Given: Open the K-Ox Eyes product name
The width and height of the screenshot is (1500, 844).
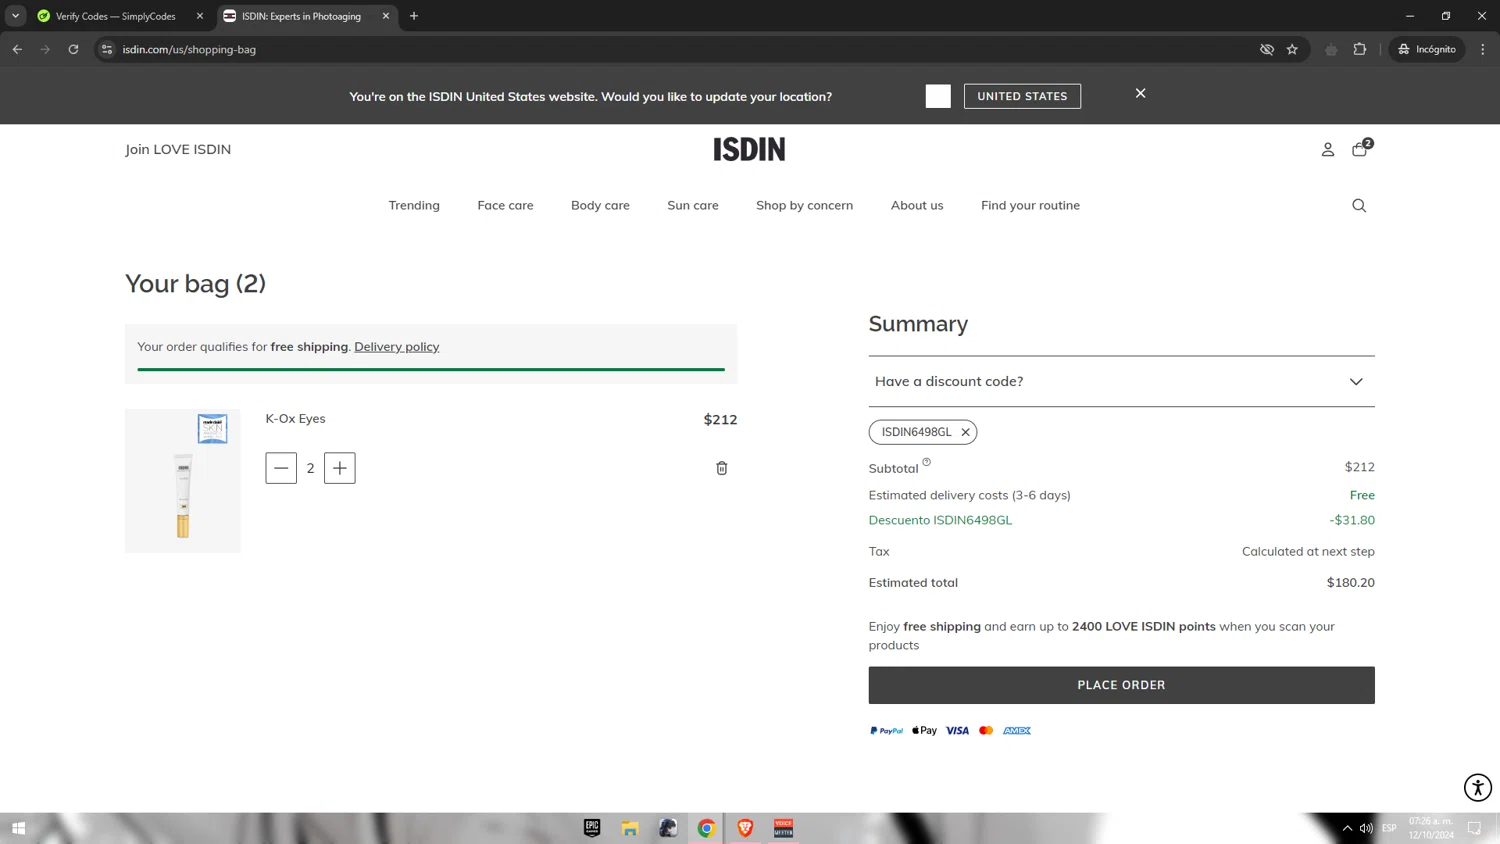Looking at the screenshot, I should (295, 418).
